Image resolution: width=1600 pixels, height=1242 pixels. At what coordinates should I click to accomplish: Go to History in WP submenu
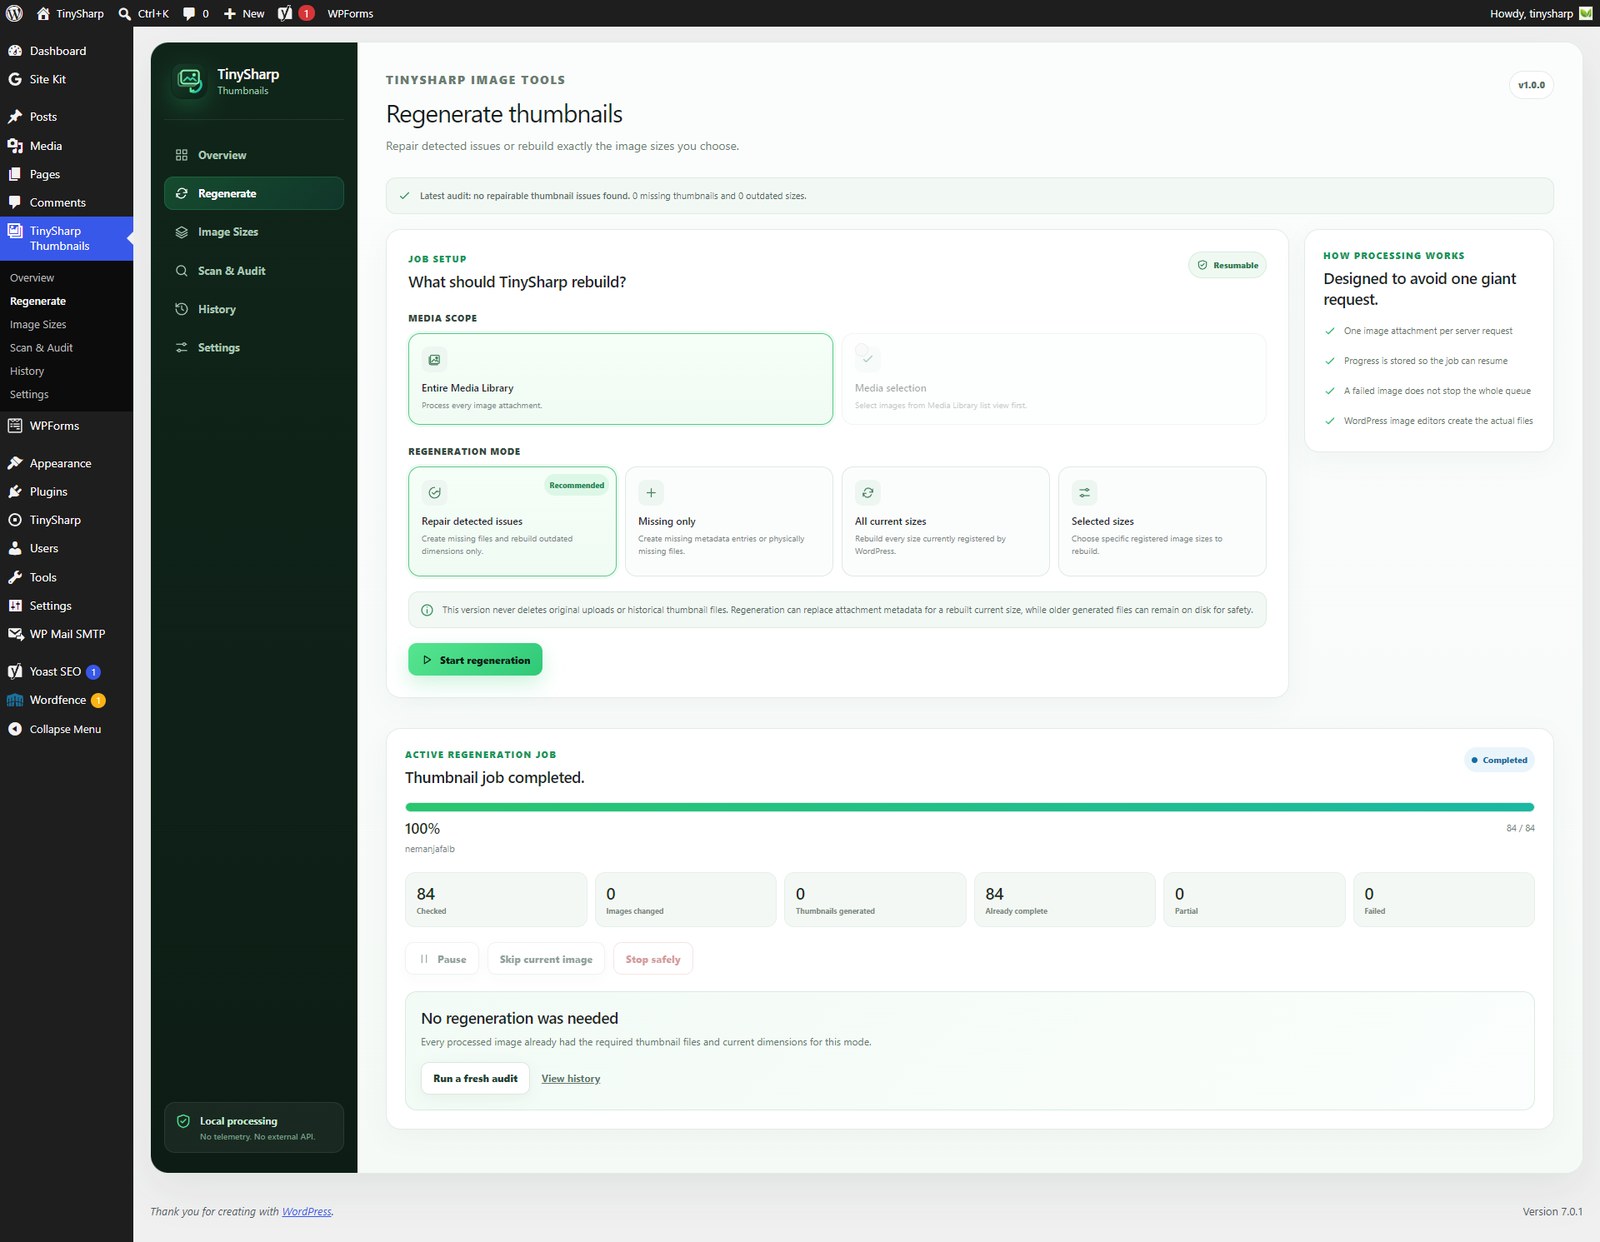point(27,371)
